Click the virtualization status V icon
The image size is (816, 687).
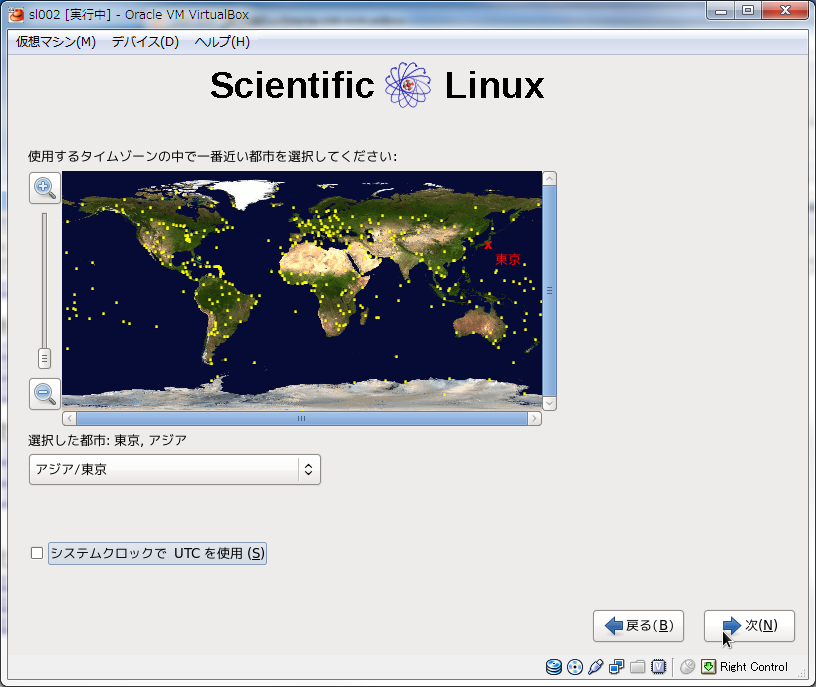tap(658, 667)
